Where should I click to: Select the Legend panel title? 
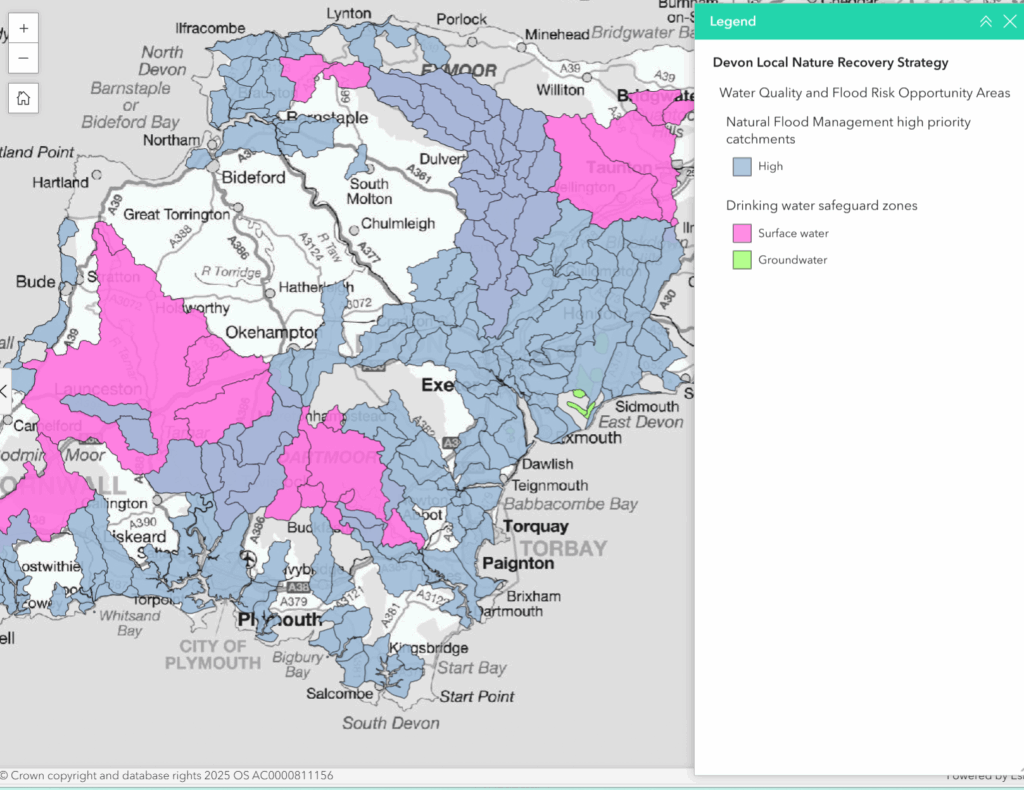tap(733, 21)
